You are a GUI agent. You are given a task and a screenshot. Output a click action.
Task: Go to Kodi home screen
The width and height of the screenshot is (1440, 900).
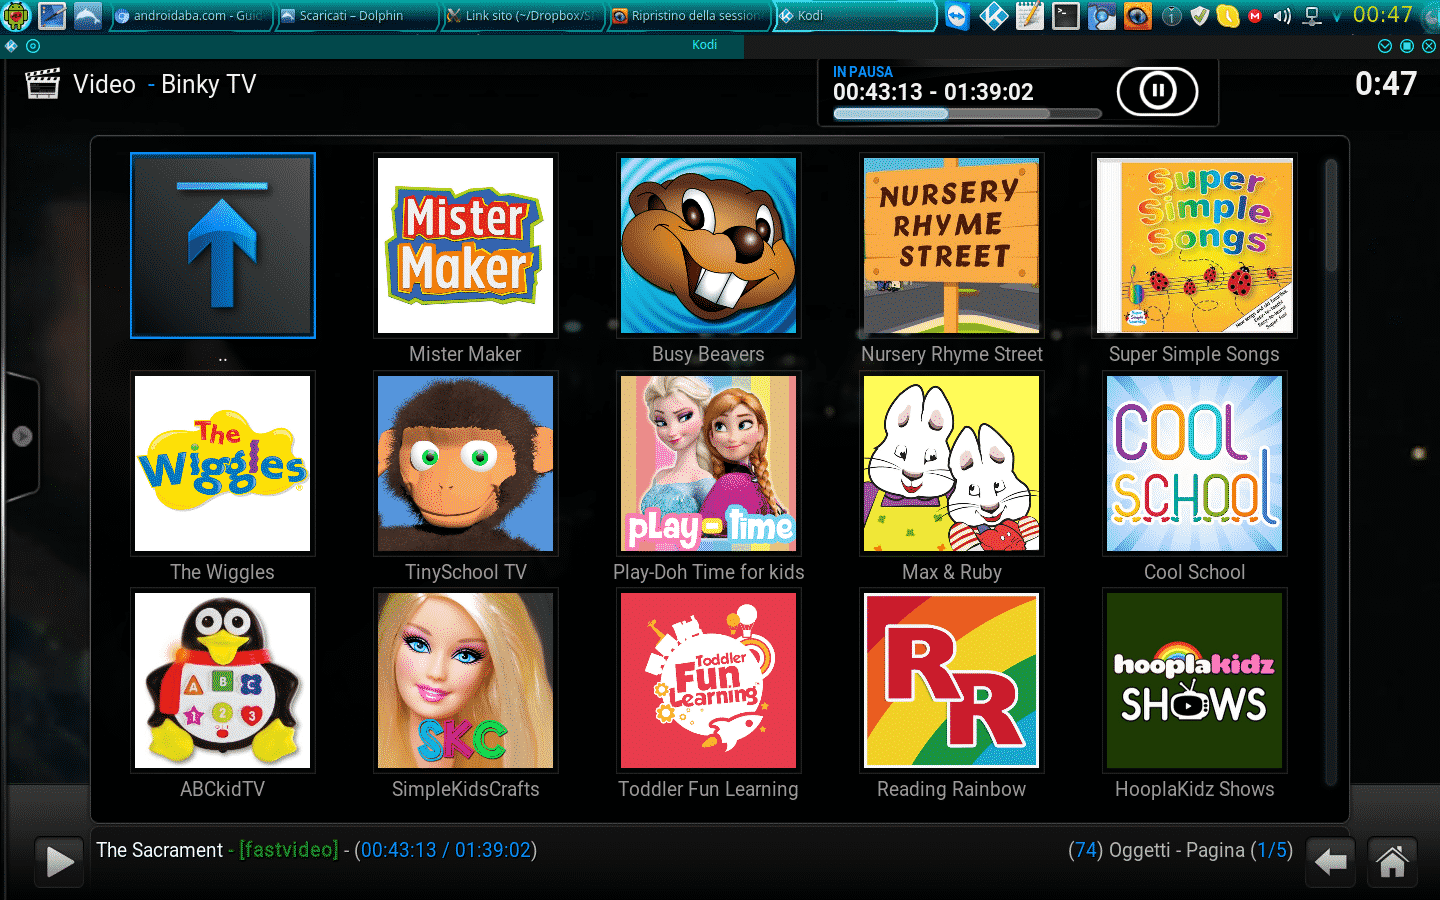(1392, 861)
